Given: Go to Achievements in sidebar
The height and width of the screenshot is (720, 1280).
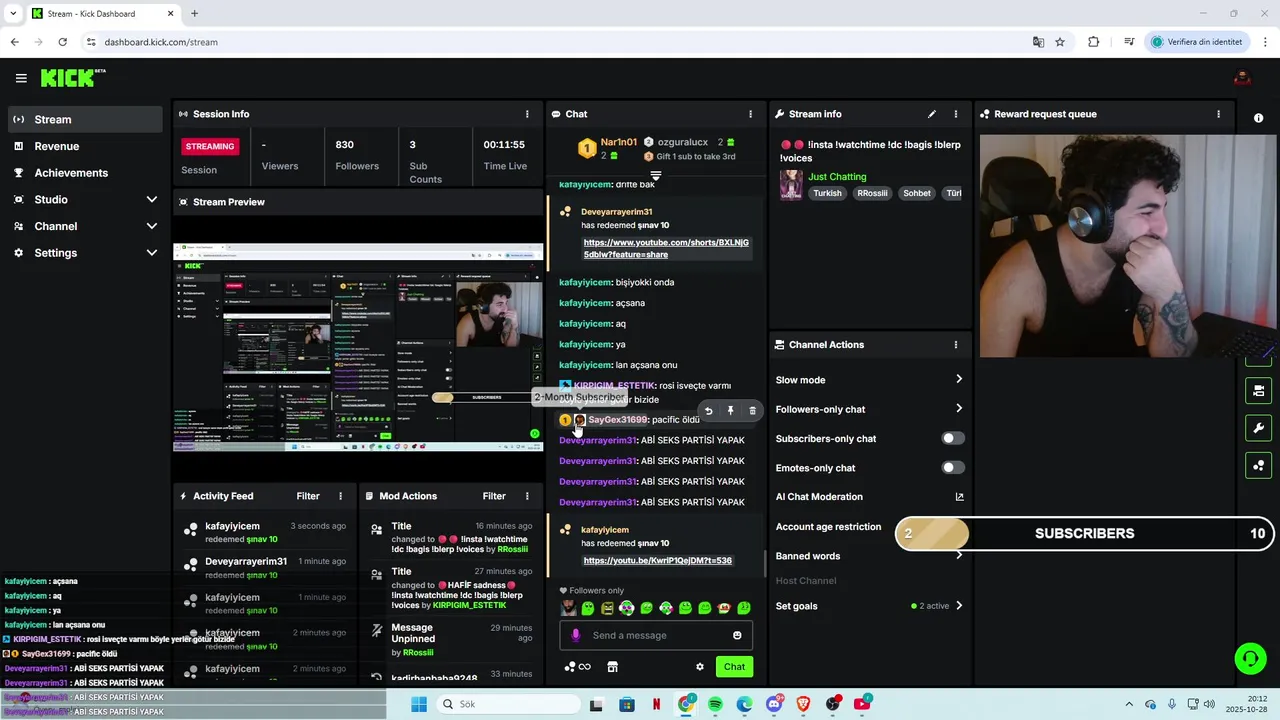Looking at the screenshot, I should [x=85, y=173].
